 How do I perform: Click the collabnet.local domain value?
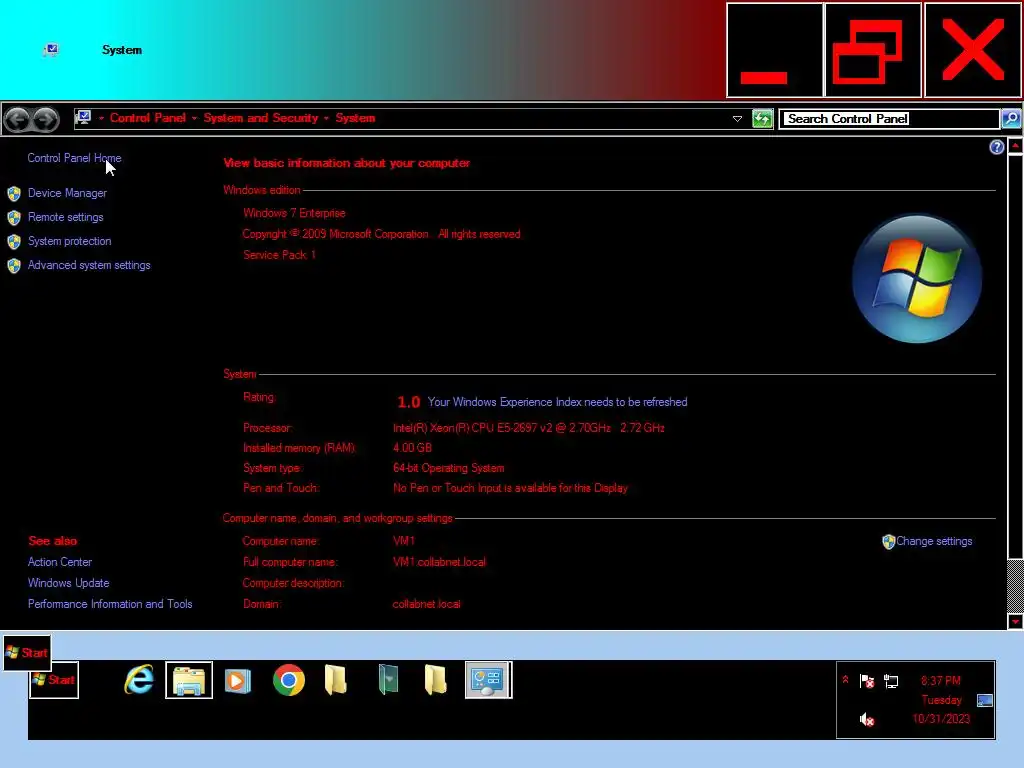click(426, 604)
